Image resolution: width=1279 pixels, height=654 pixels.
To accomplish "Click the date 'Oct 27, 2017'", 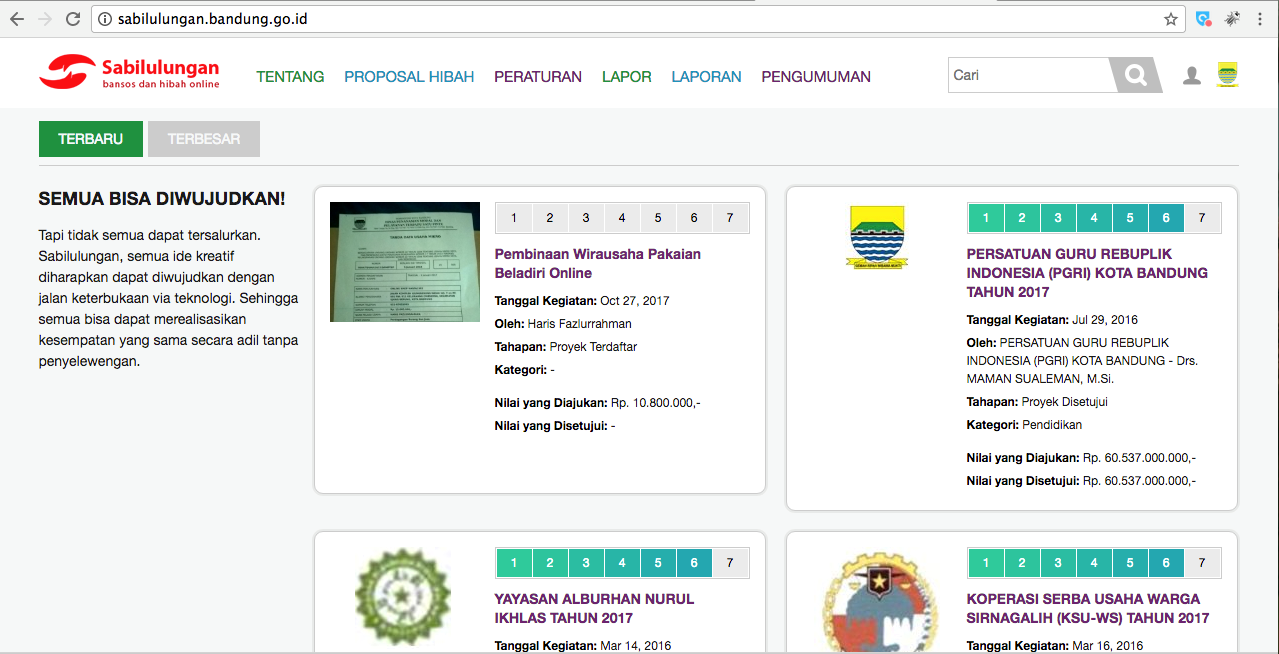I will [635, 300].
